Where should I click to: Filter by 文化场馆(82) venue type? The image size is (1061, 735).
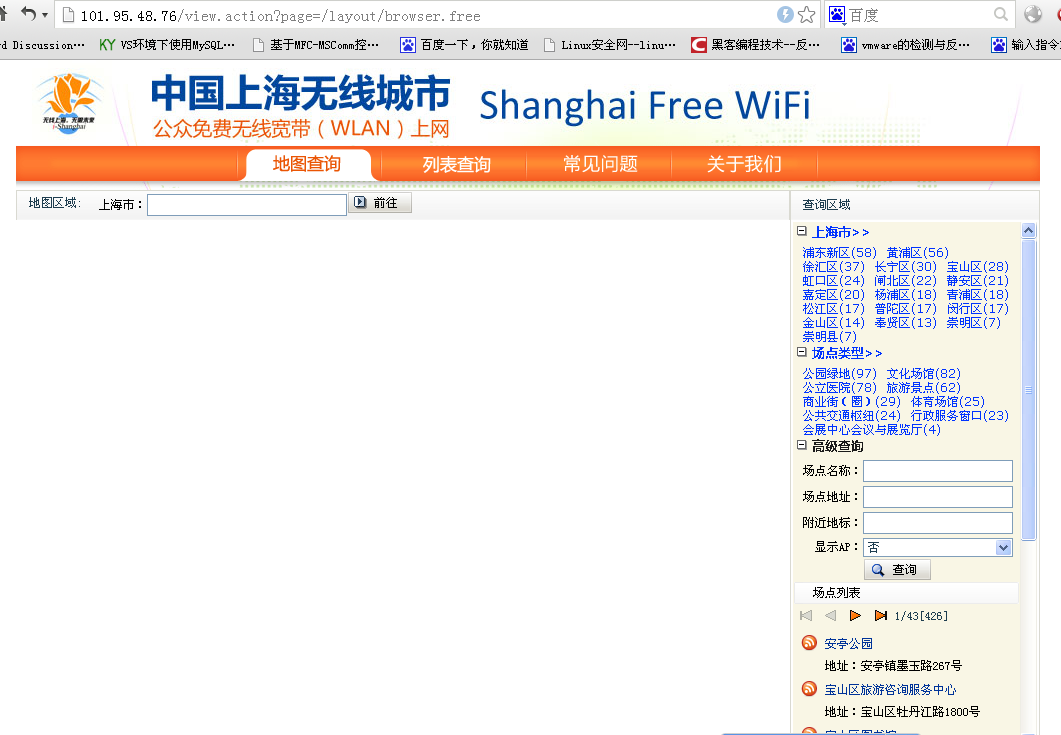(x=924, y=374)
